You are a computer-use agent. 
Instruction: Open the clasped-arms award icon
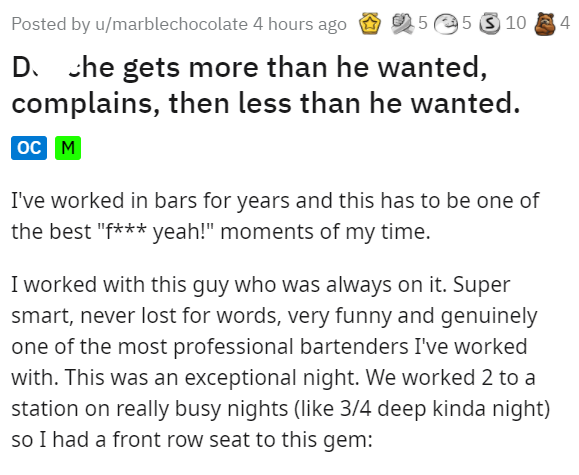[x=403, y=24]
